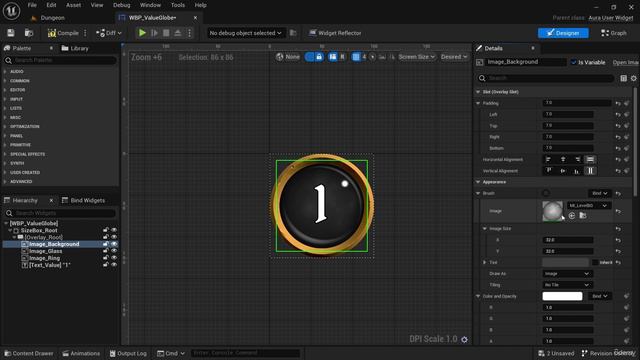The width and height of the screenshot is (640, 360).
Task: Click the Details property matrix grid icon
Action: coord(623,78)
